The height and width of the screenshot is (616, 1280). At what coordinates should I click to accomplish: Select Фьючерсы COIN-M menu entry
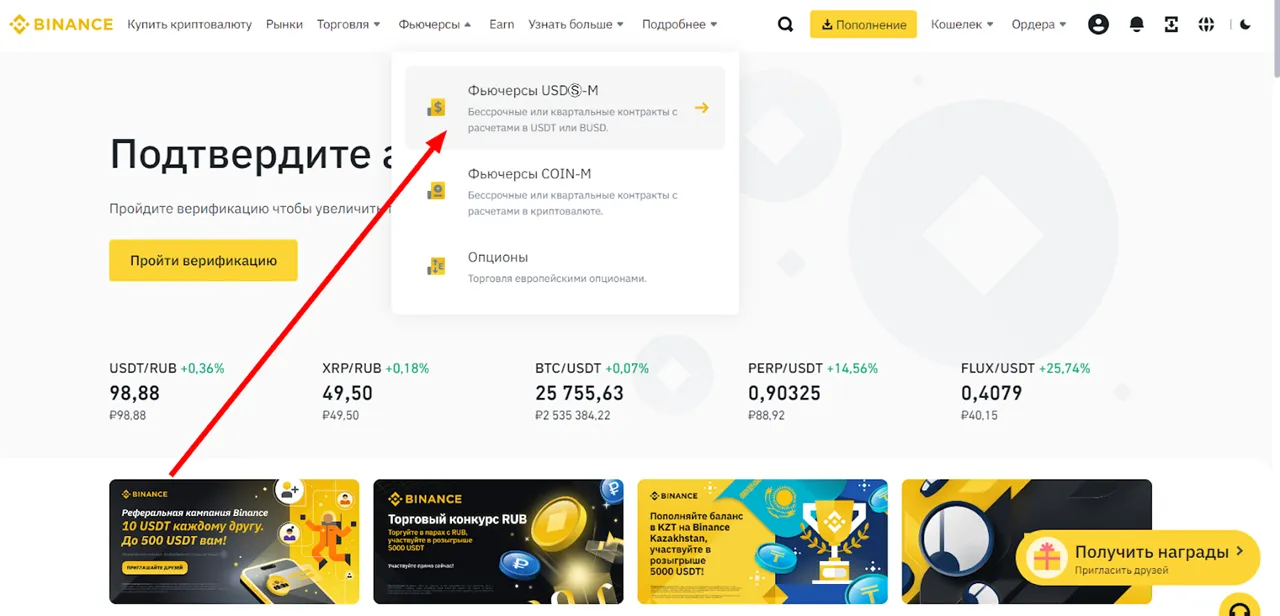[565, 191]
